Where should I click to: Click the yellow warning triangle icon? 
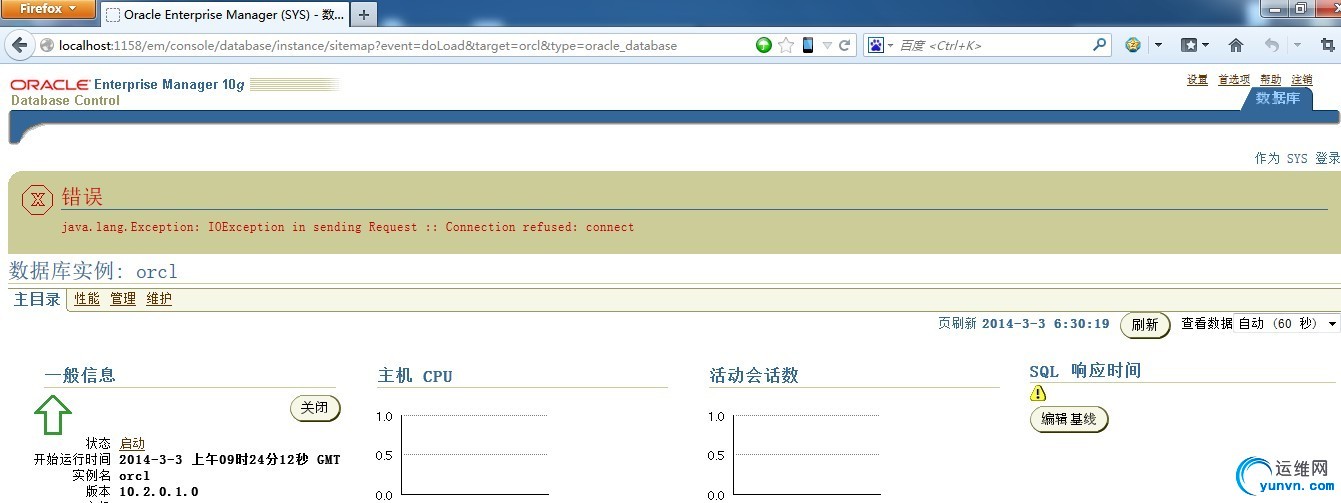tap(1038, 393)
